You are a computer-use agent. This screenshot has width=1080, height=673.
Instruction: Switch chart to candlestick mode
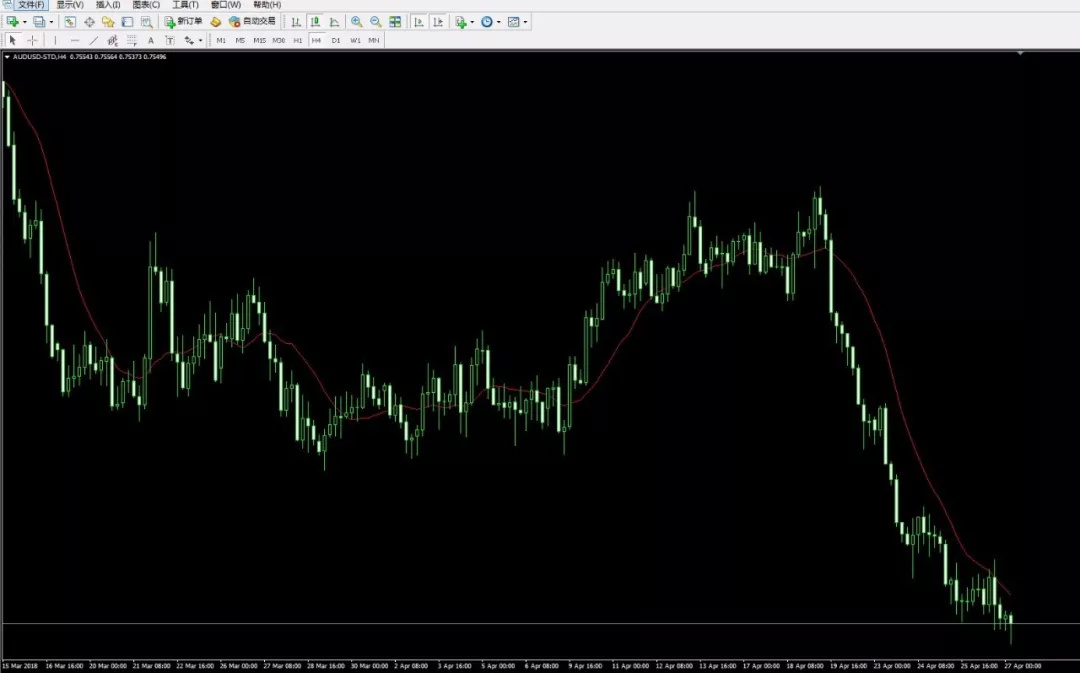pos(315,21)
